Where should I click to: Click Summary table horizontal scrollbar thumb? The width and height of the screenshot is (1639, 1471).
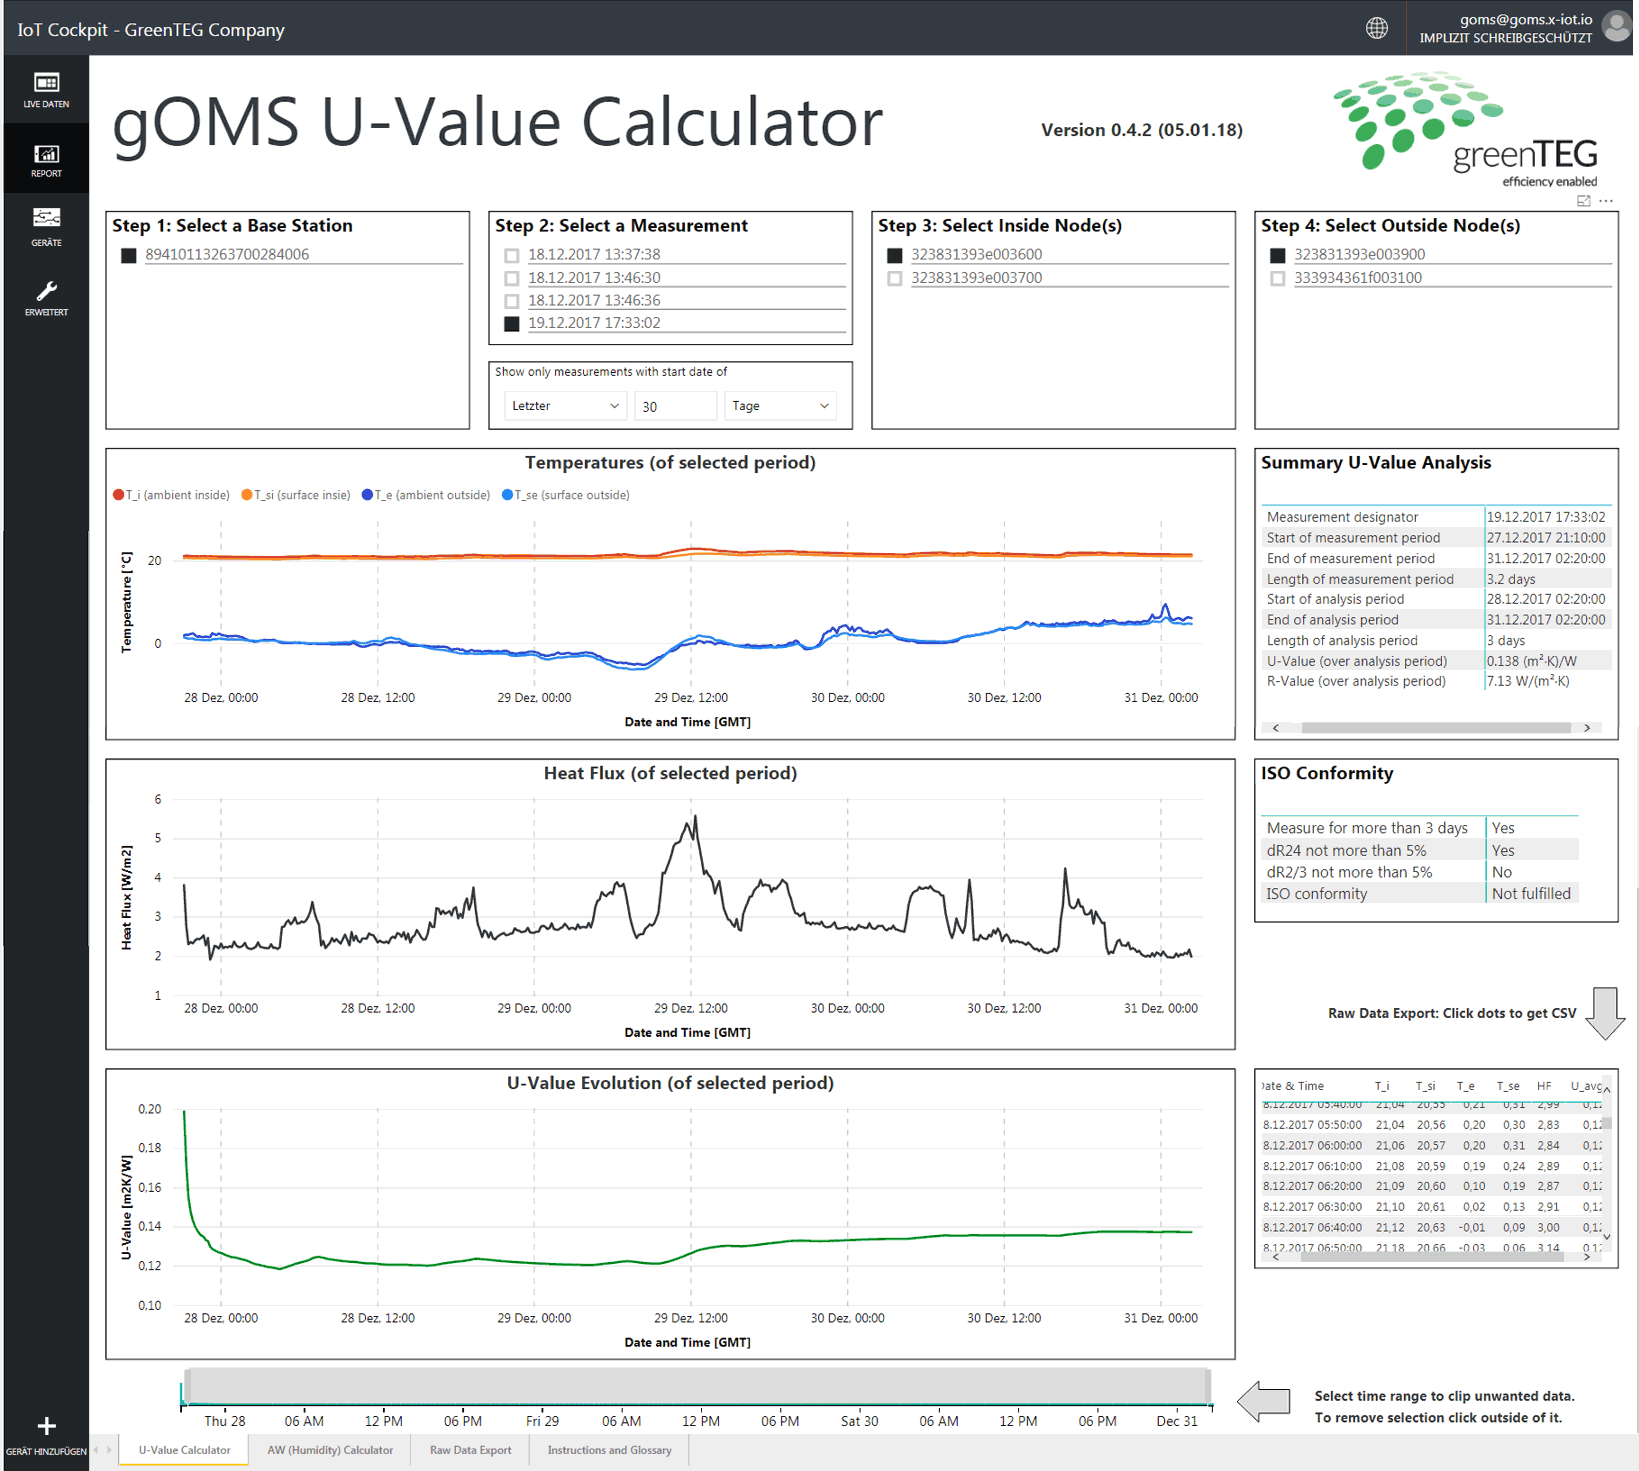pyautogui.click(x=1436, y=728)
